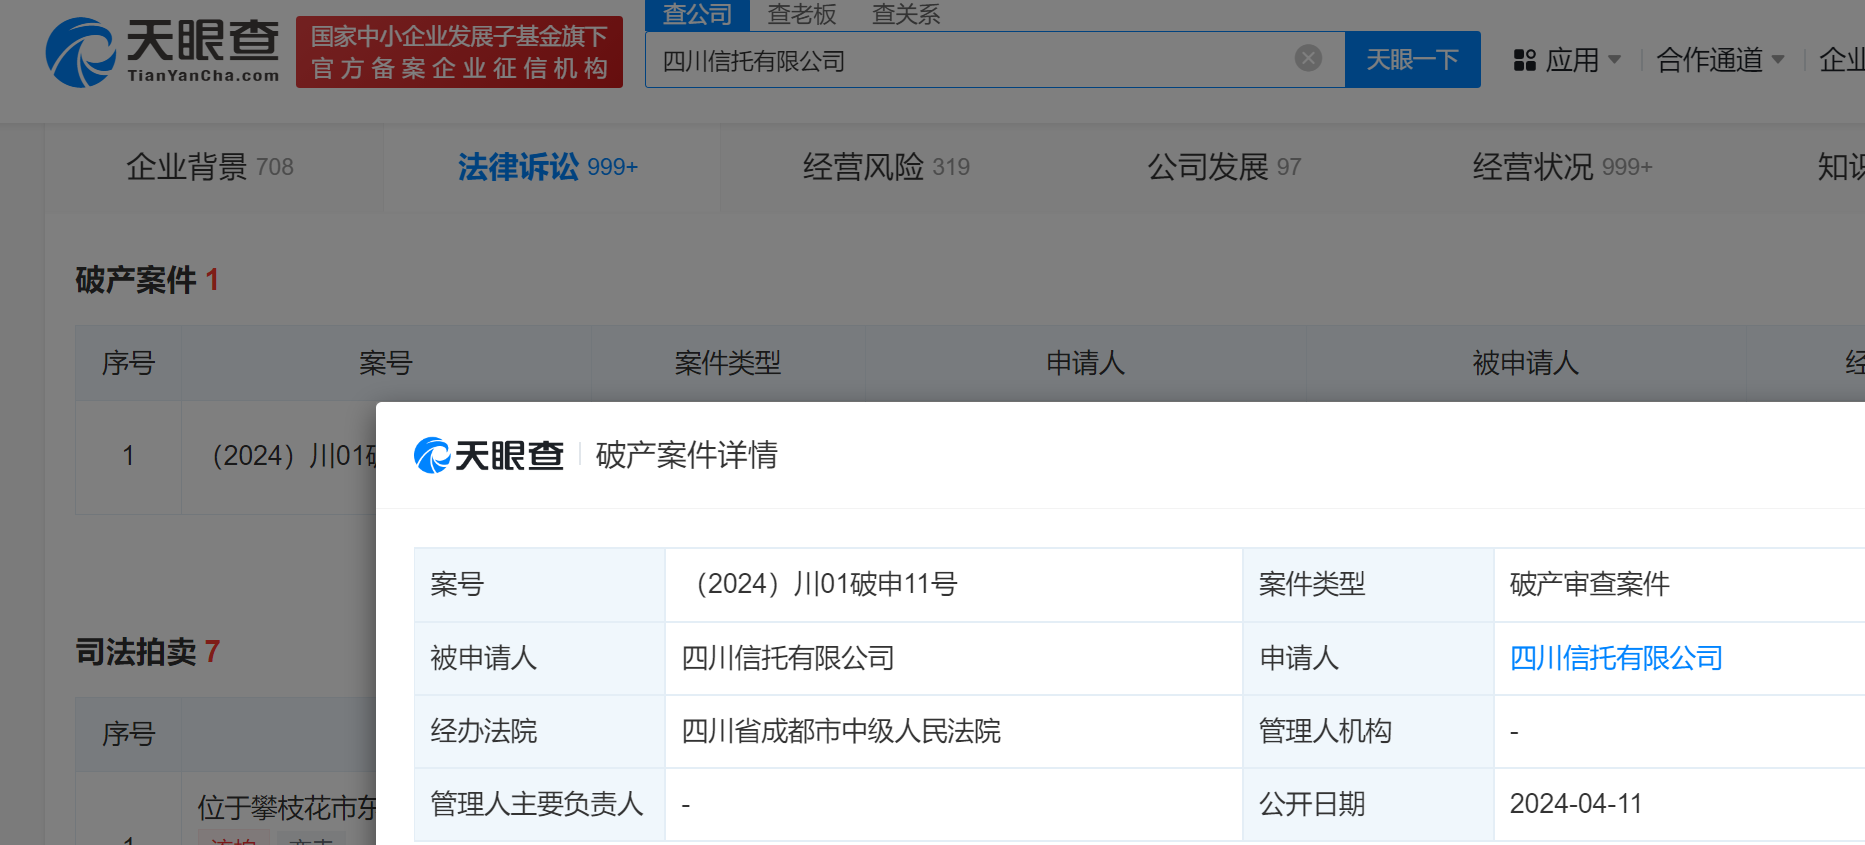Click the 天眼查 logo in popup dialog

pyautogui.click(x=489, y=456)
